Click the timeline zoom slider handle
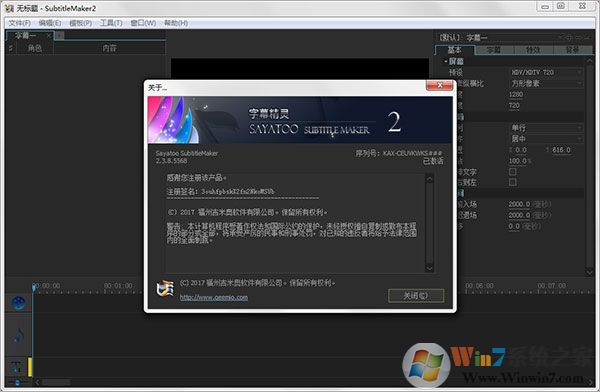 pos(17,382)
